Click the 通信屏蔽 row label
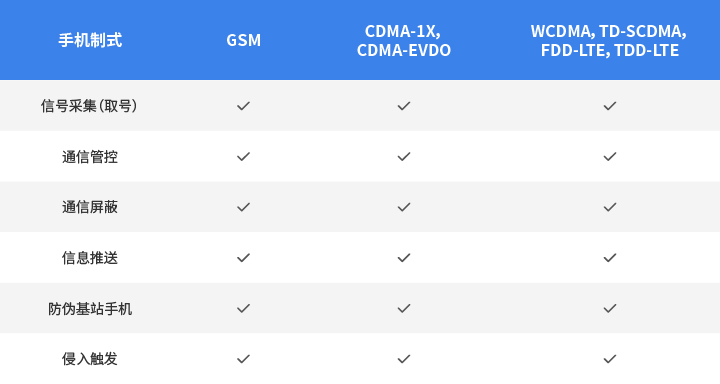The width and height of the screenshot is (720, 384). click(x=90, y=207)
